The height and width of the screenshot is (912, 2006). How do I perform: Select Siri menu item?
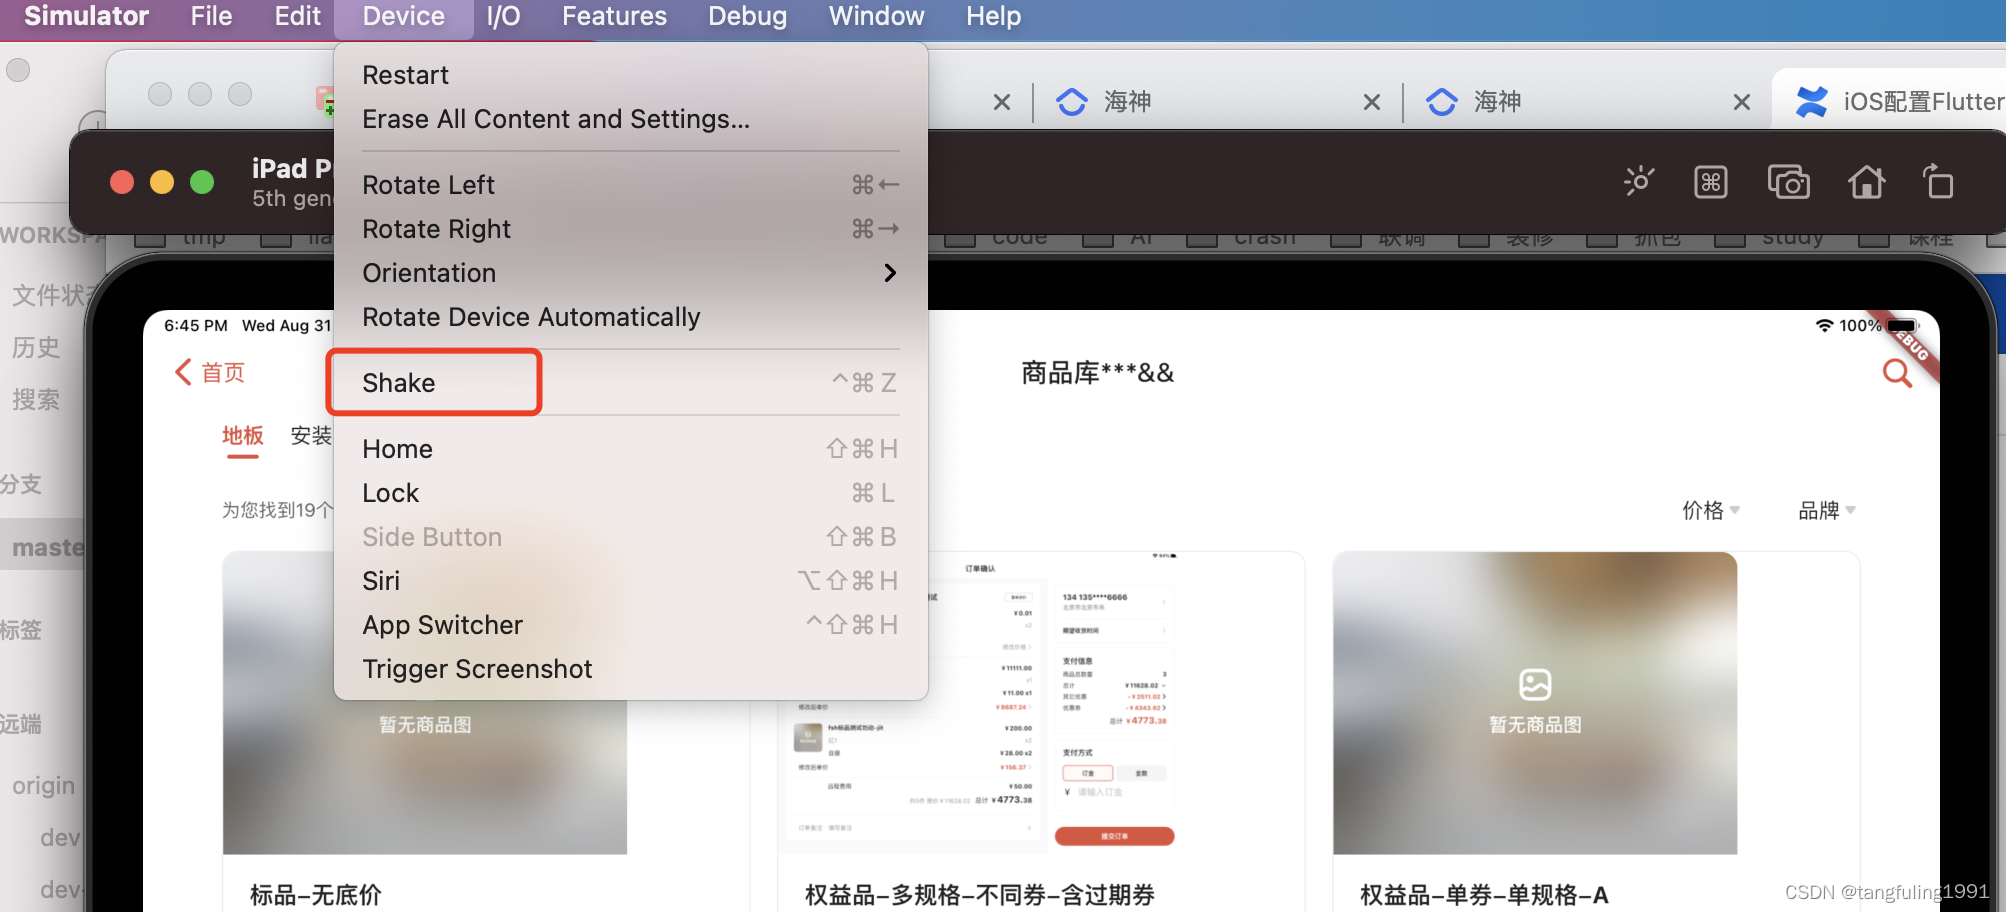(x=631, y=581)
